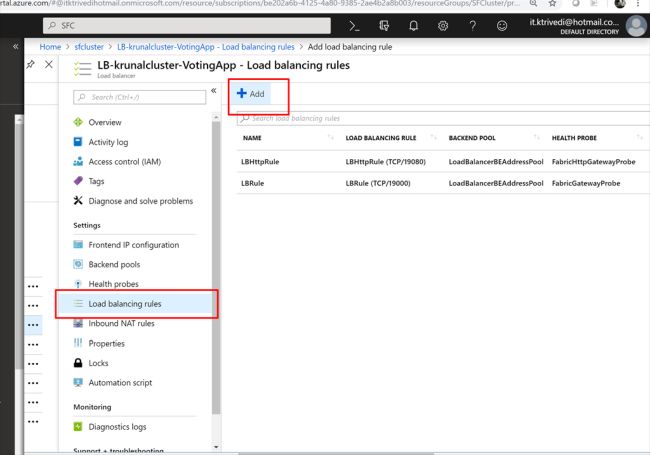This screenshot has height=455, width=650.
Task: Click FabricHttpGatewayProbe cell
Action: [593, 162]
